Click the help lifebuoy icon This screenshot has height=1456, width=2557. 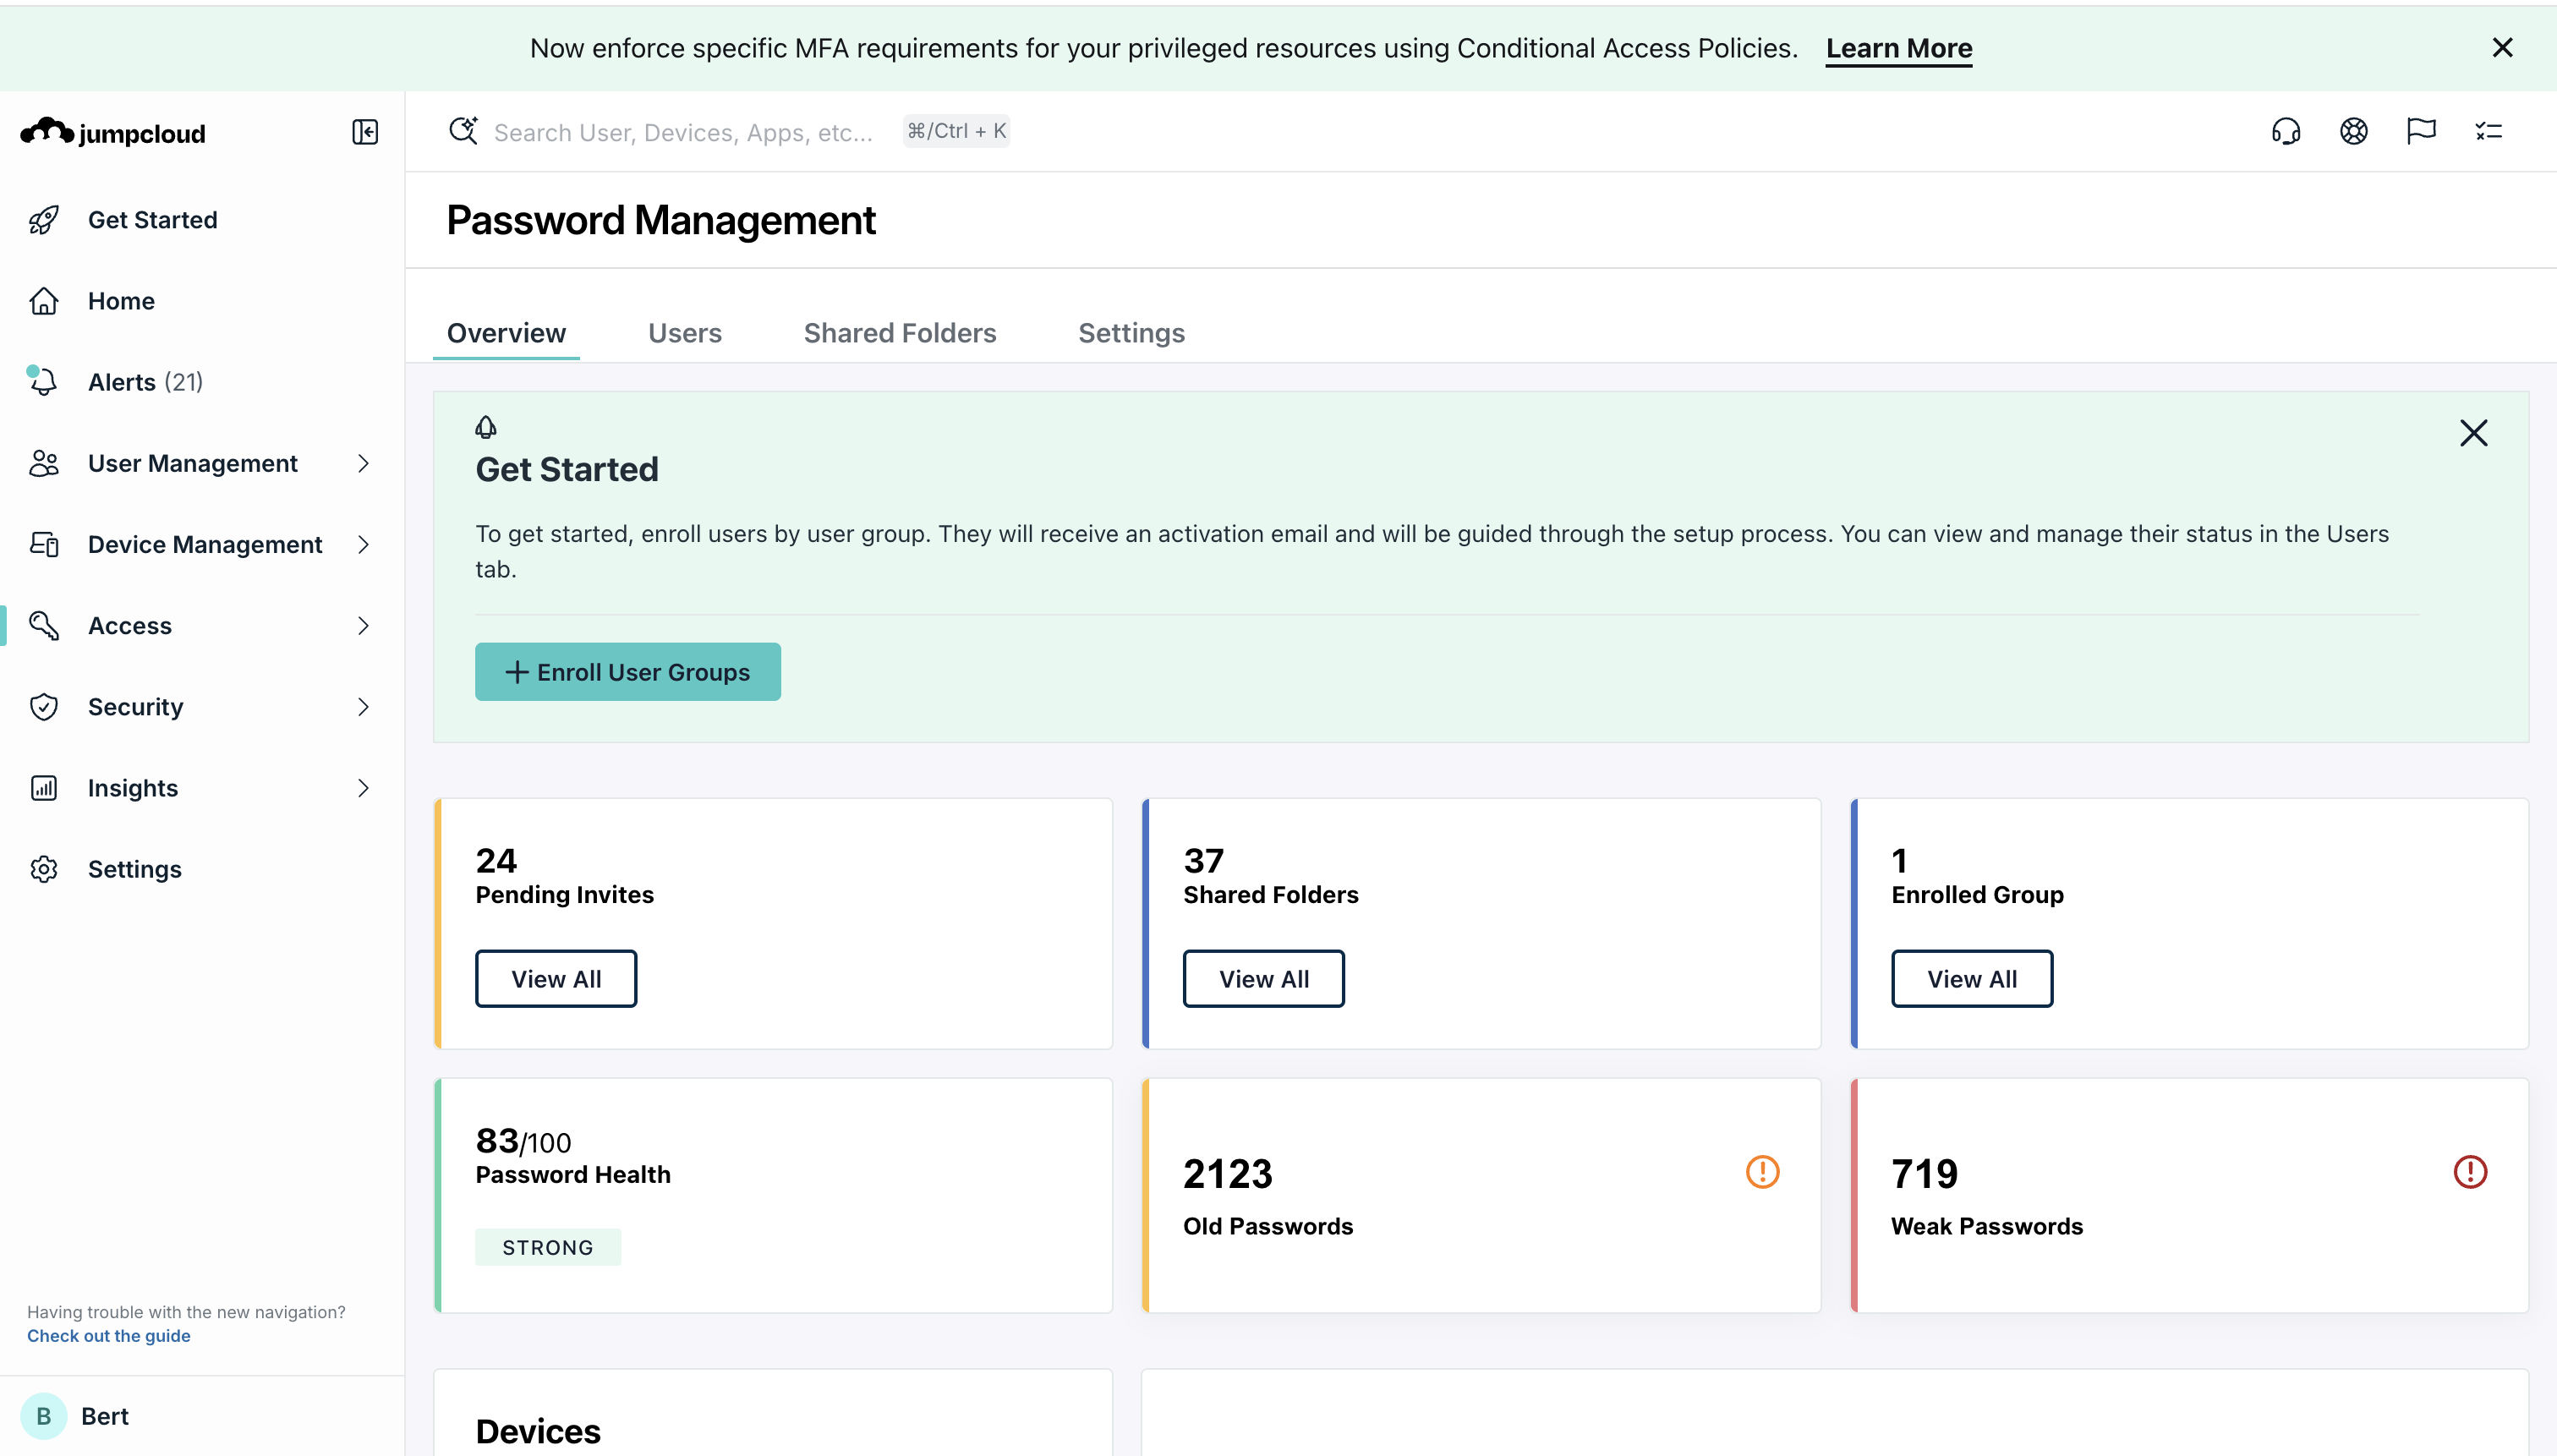click(2353, 131)
